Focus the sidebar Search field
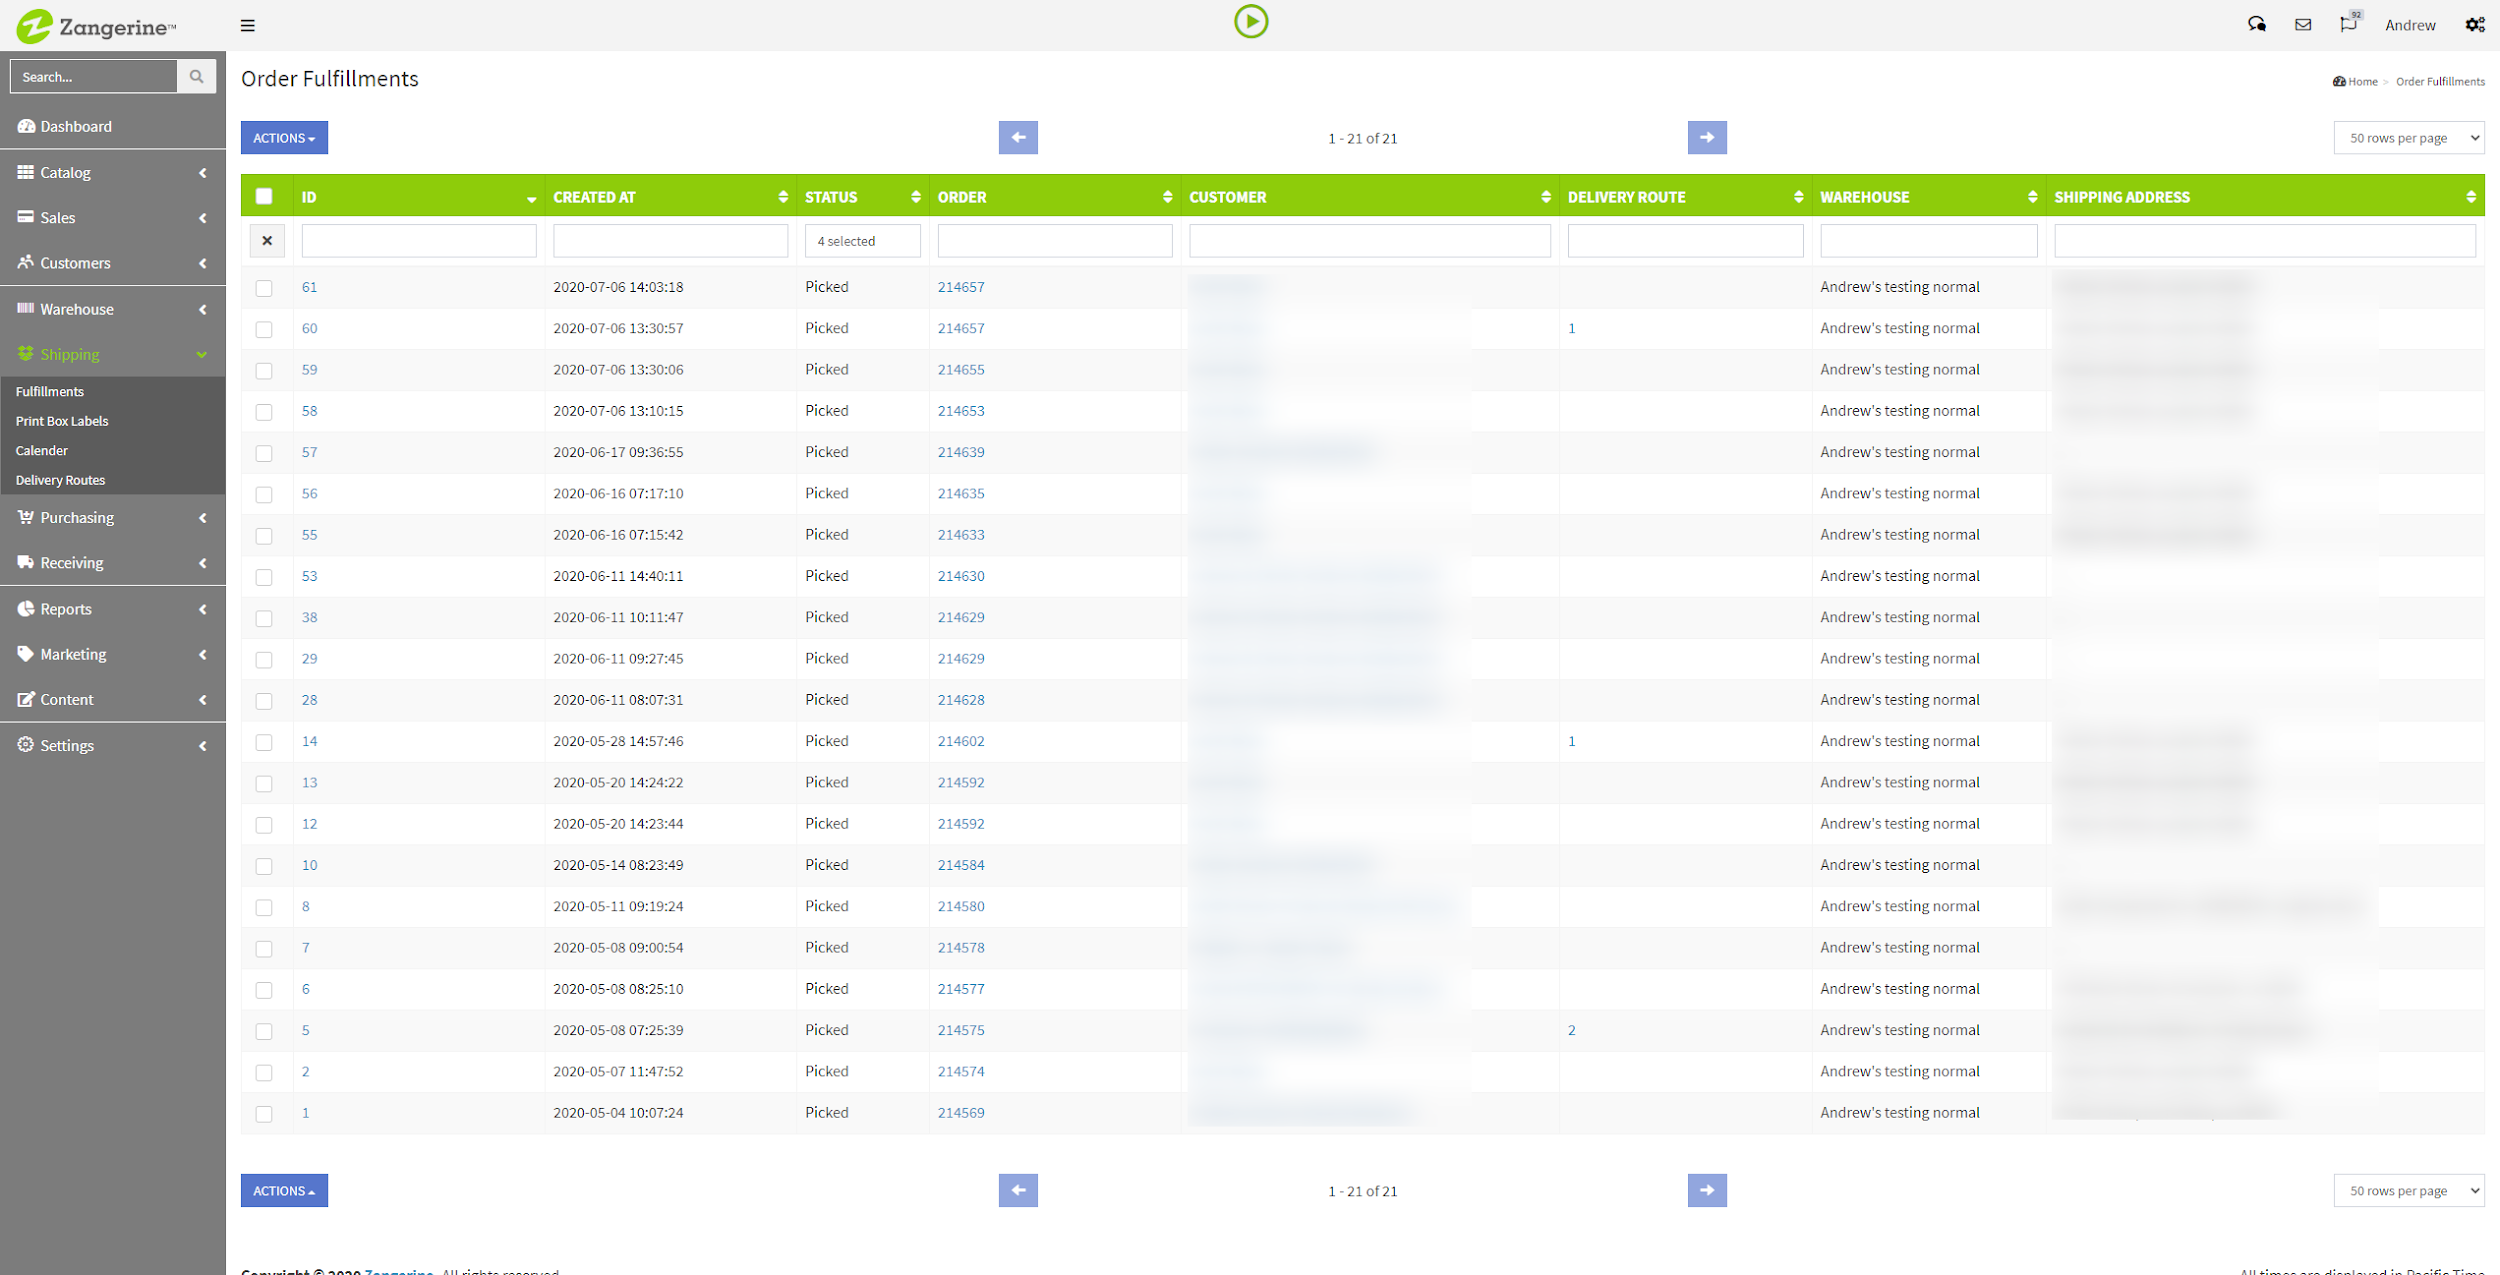 tap(94, 76)
